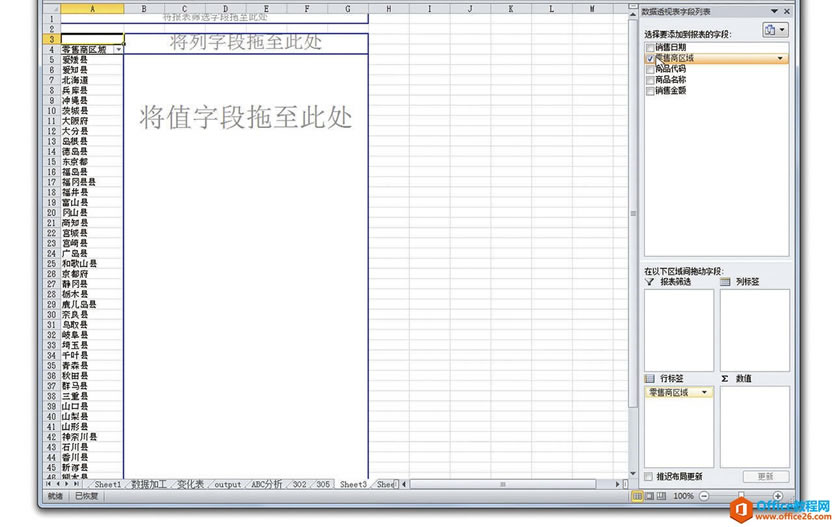
Task: Uncheck the 零售商区域 field checkbox
Action: coord(650,59)
